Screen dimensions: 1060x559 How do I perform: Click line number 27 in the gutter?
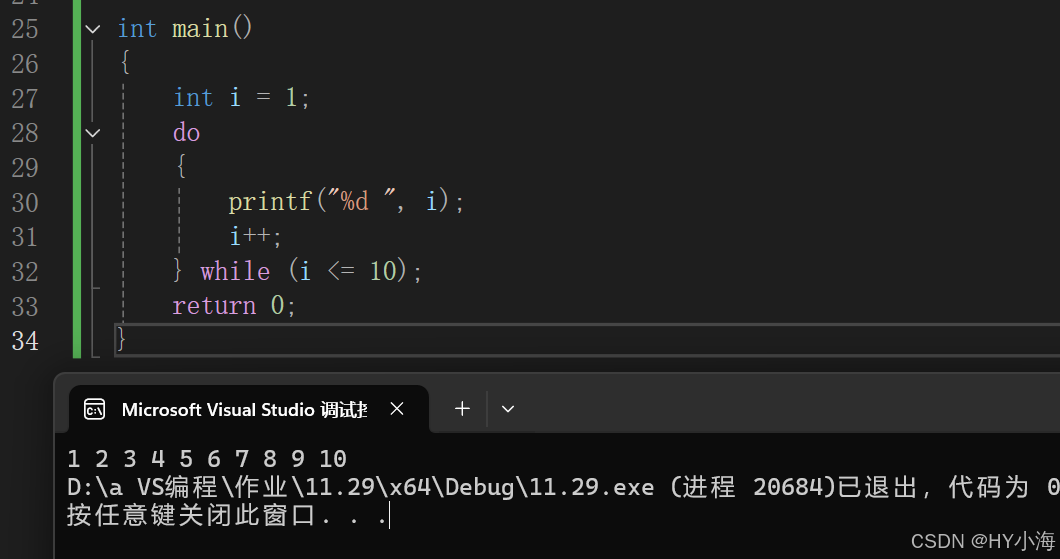coord(25,99)
